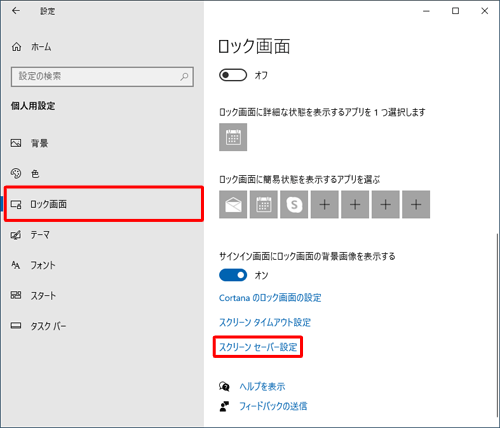This screenshot has height=428, width=500.
Task: Click the 設定の検索 search field
Action: click(x=102, y=77)
